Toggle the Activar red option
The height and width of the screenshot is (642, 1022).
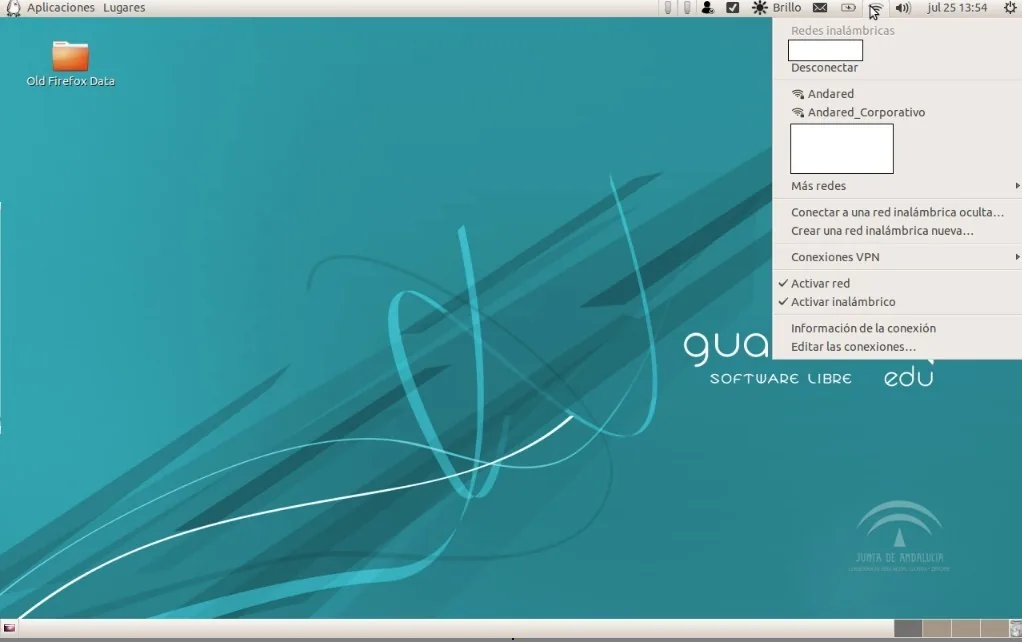897,284
